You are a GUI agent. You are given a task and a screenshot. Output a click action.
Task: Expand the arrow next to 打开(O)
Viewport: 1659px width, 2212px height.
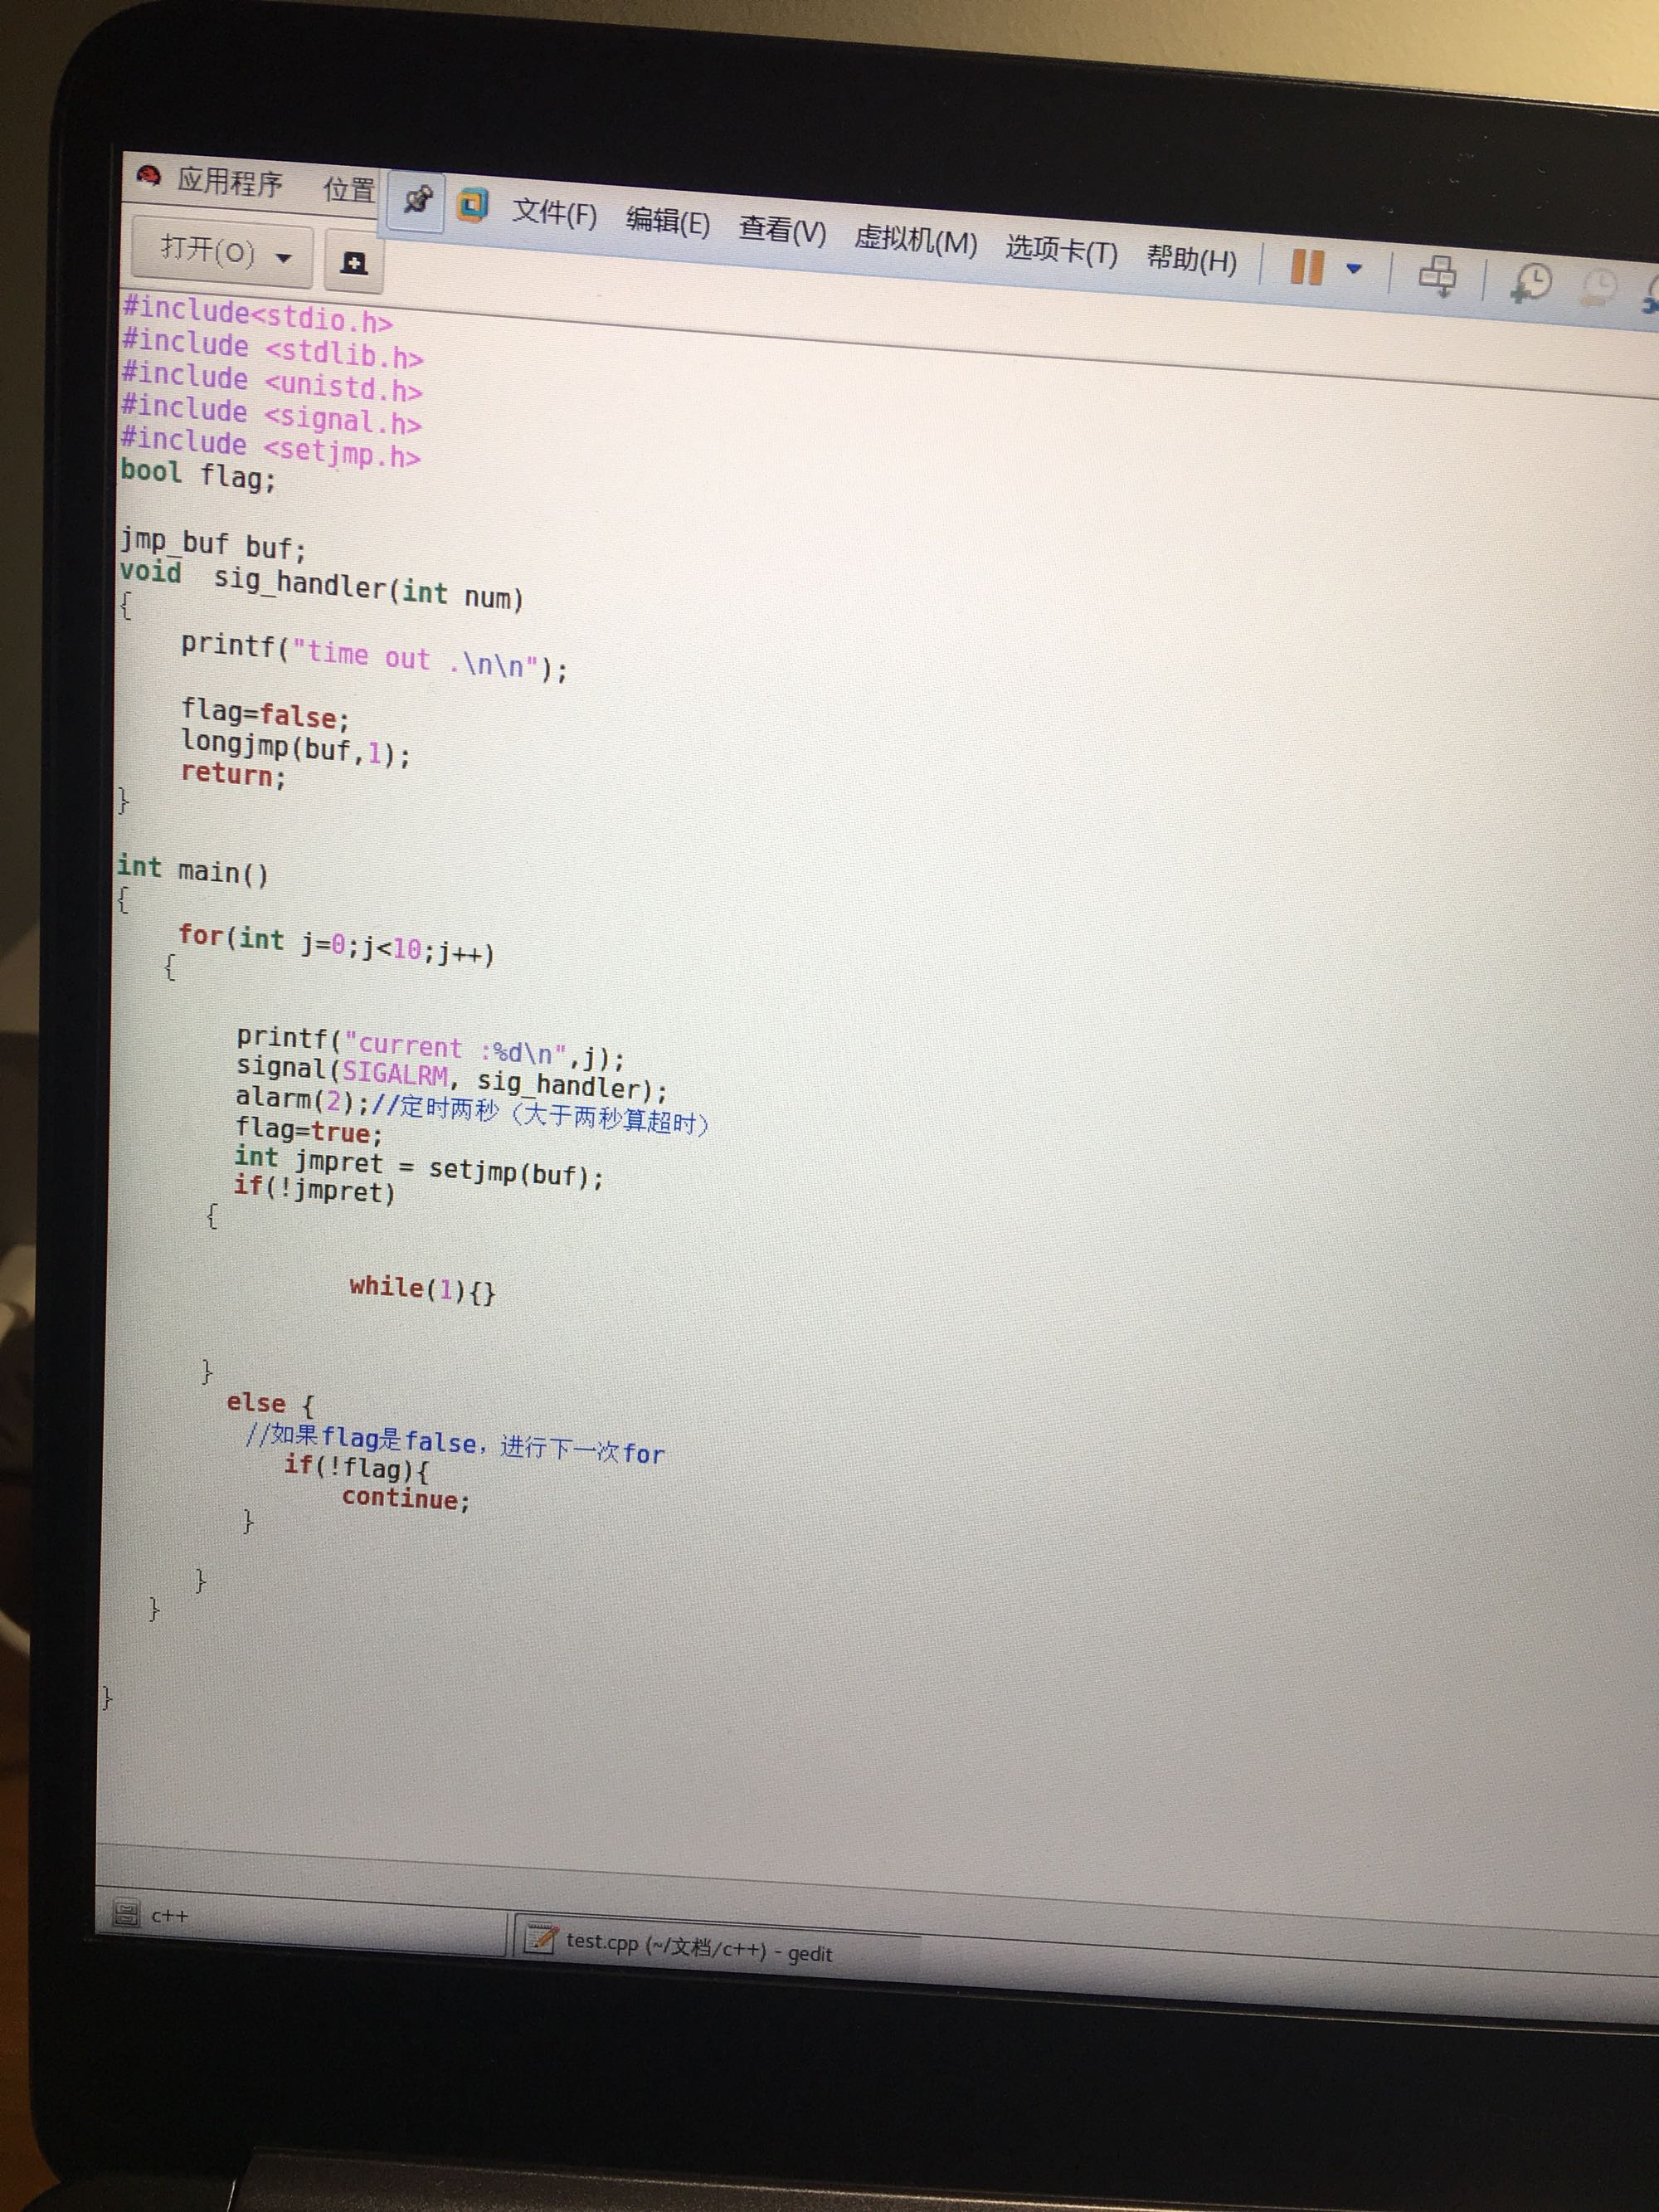click(x=284, y=258)
